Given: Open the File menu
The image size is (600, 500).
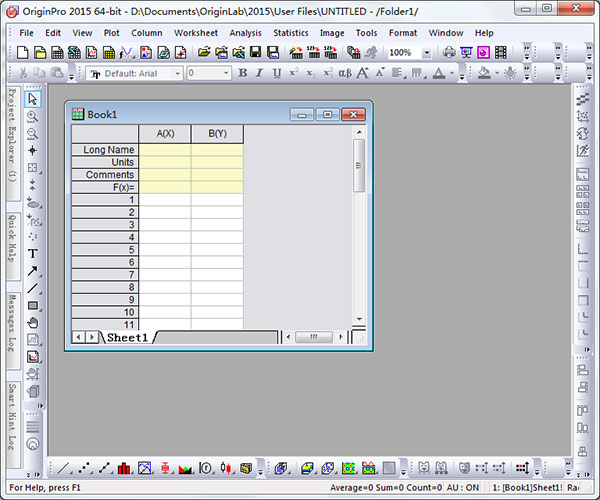Looking at the screenshot, I should point(26,33).
